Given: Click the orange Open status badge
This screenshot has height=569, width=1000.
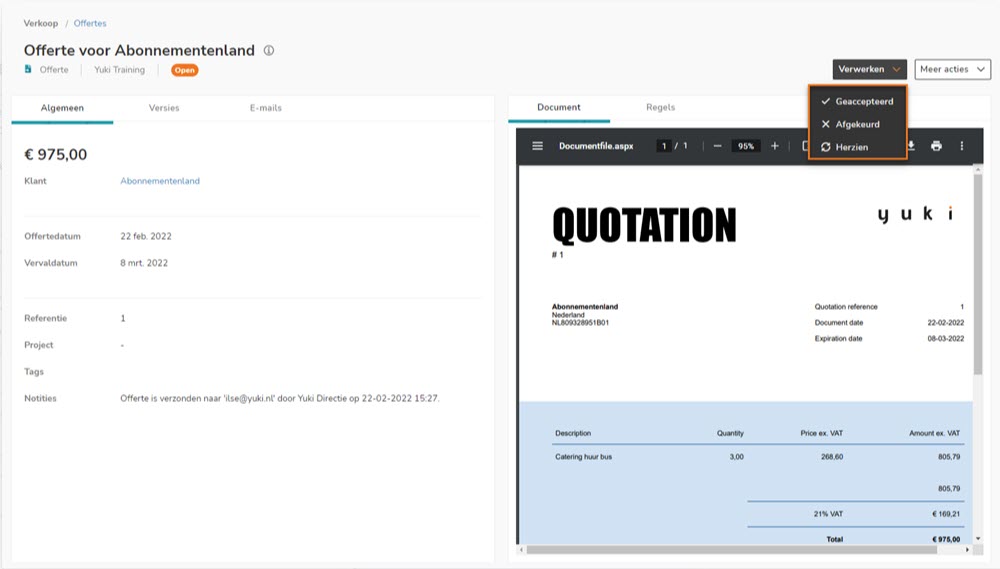Looking at the screenshot, I should pyautogui.click(x=184, y=70).
